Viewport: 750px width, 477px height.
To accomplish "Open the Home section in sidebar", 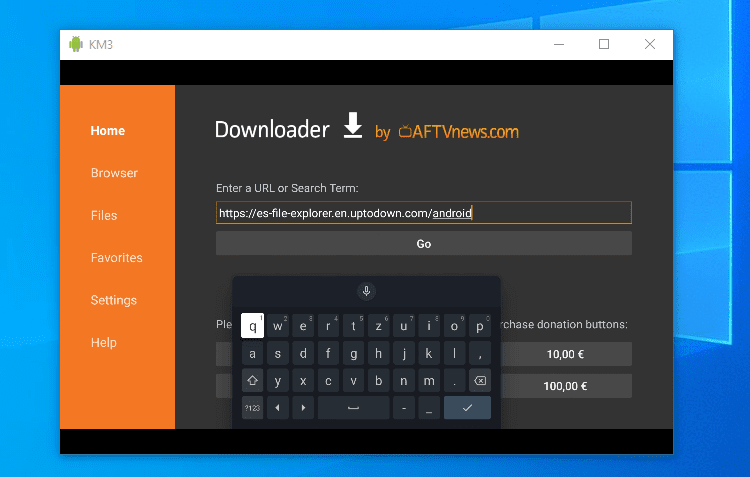I will point(108,131).
